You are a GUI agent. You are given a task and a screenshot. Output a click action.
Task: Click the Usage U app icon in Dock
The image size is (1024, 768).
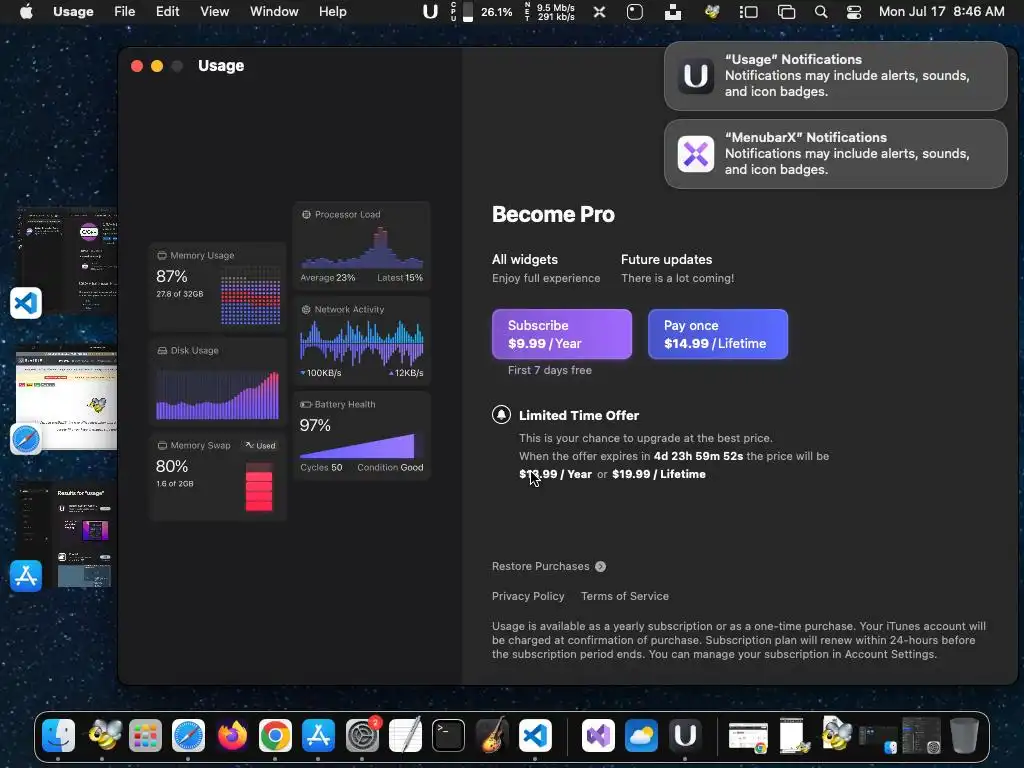[684, 735]
